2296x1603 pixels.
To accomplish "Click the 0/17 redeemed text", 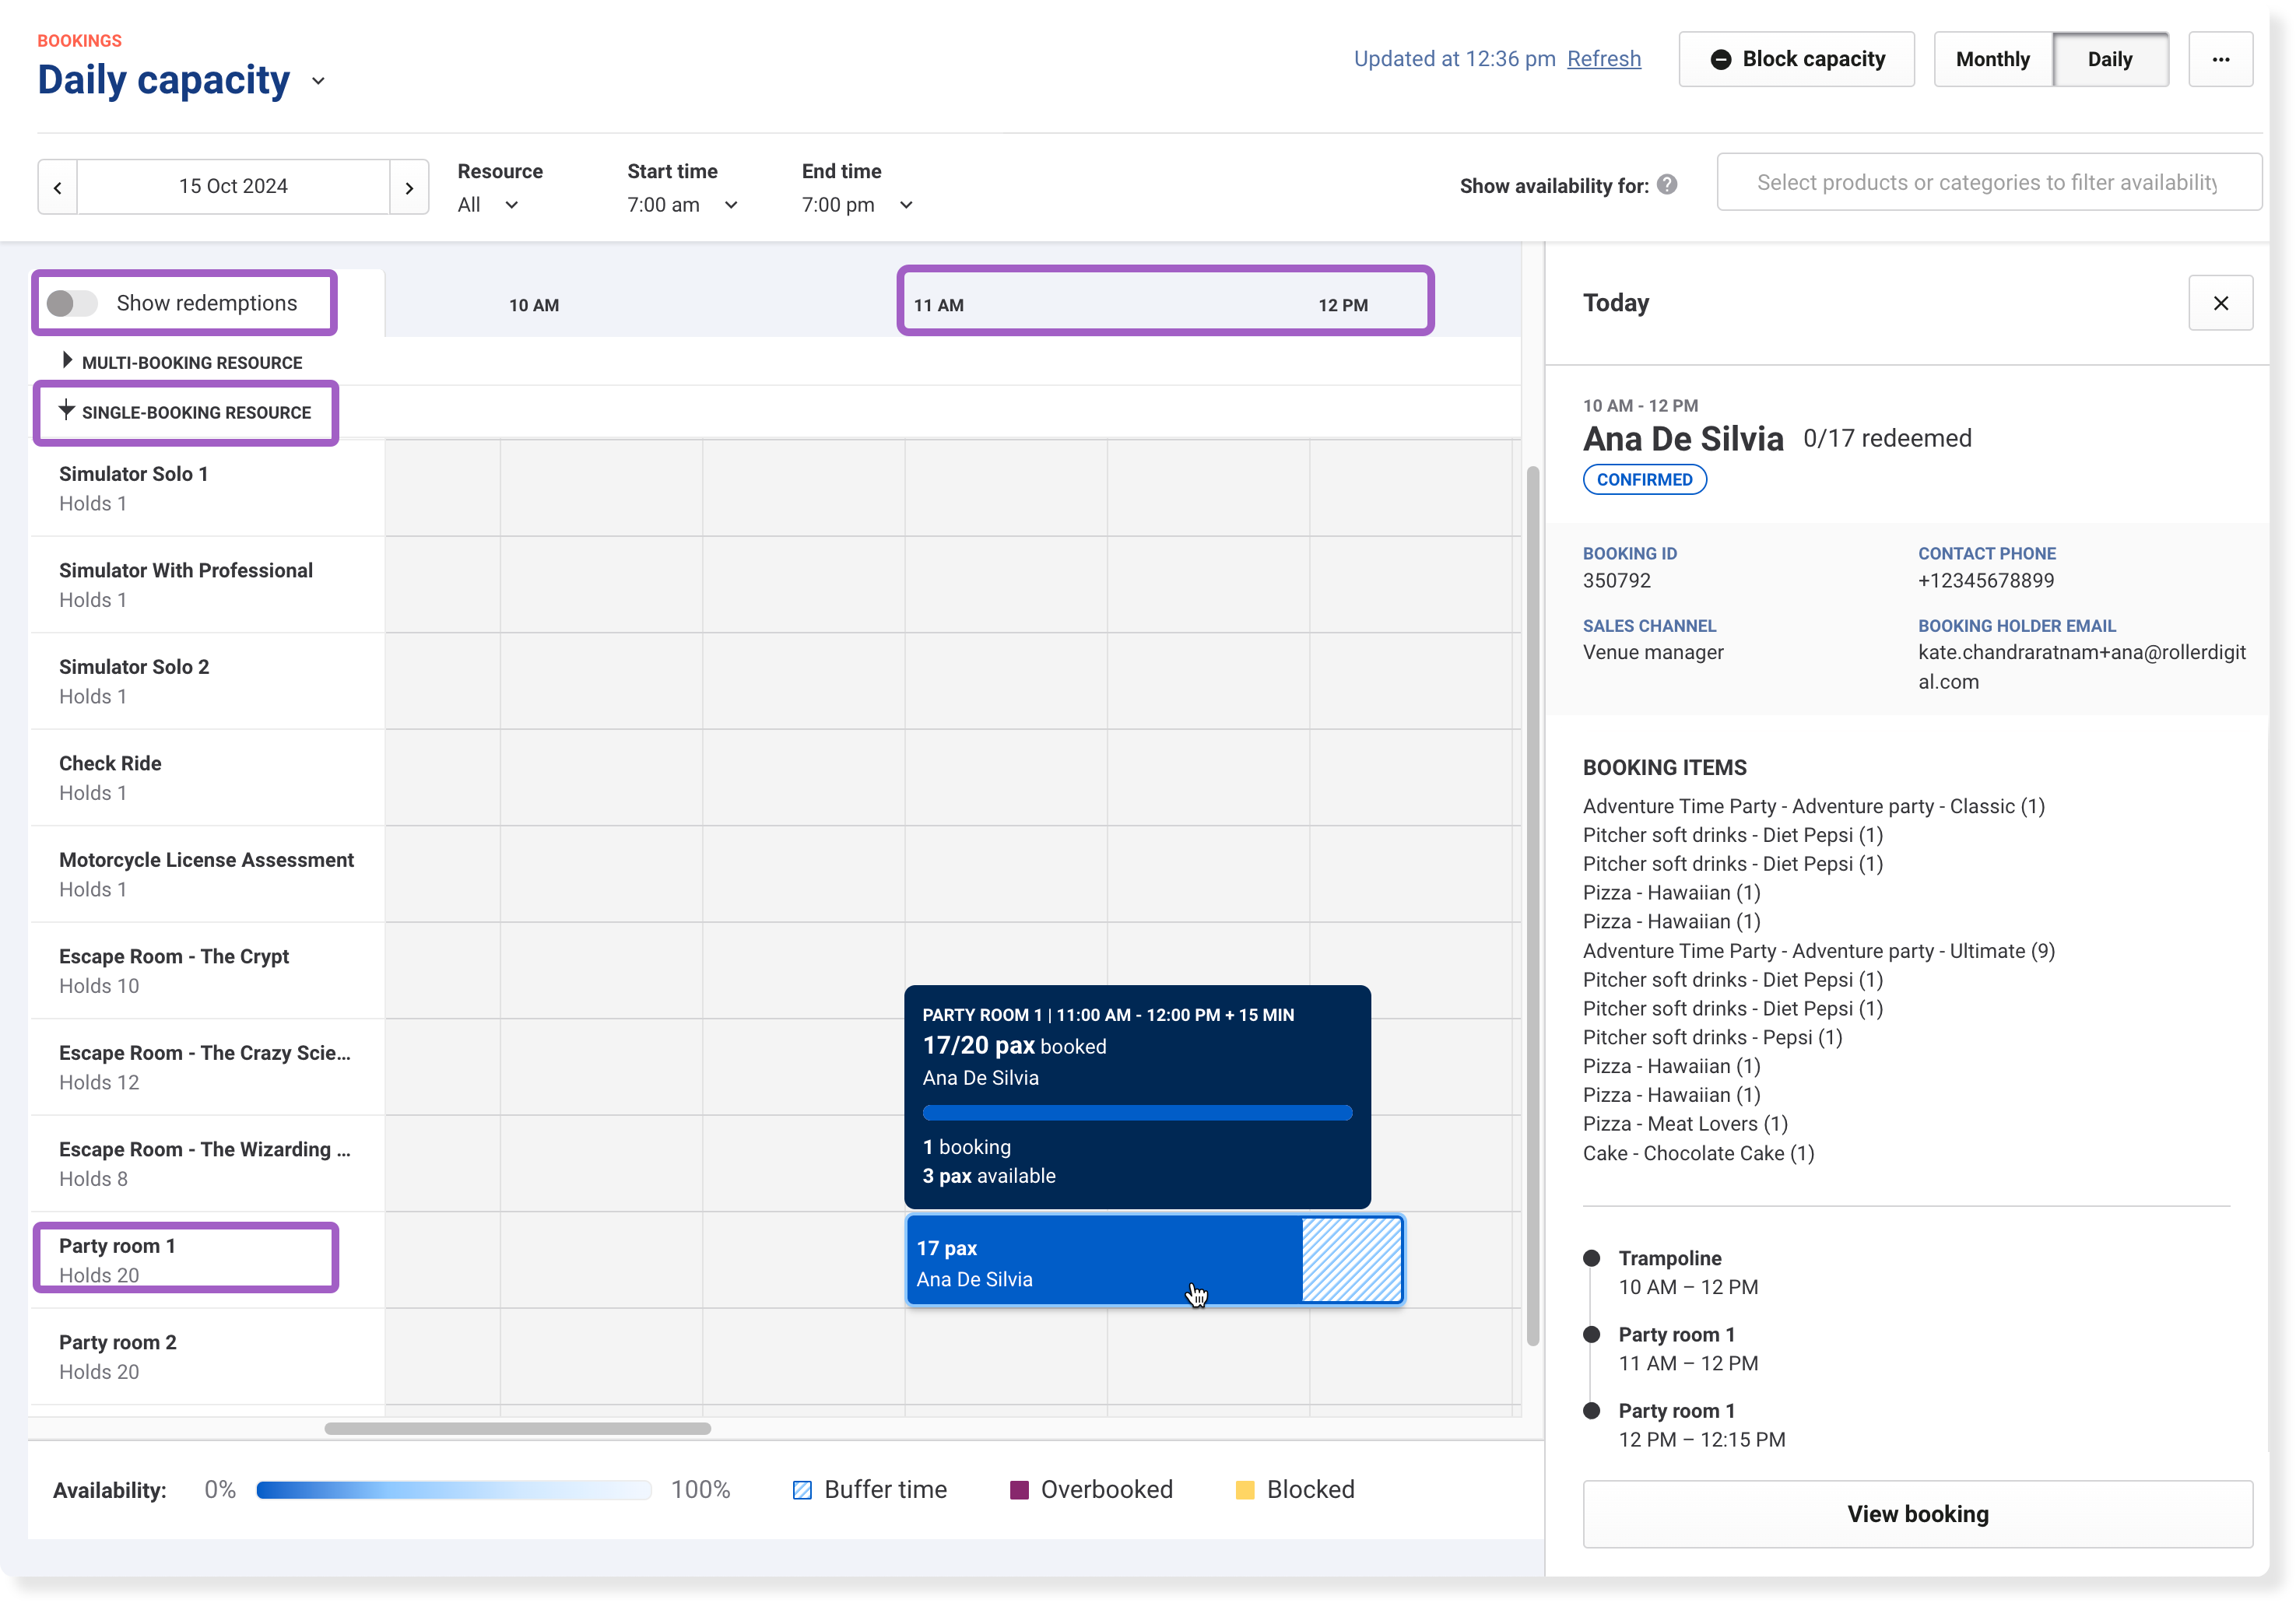I will (1887, 439).
